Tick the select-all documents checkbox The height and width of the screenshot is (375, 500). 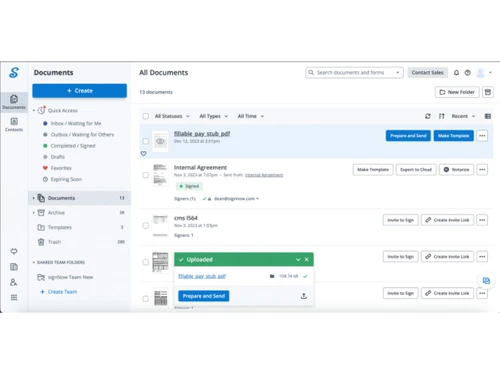point(146,116)
